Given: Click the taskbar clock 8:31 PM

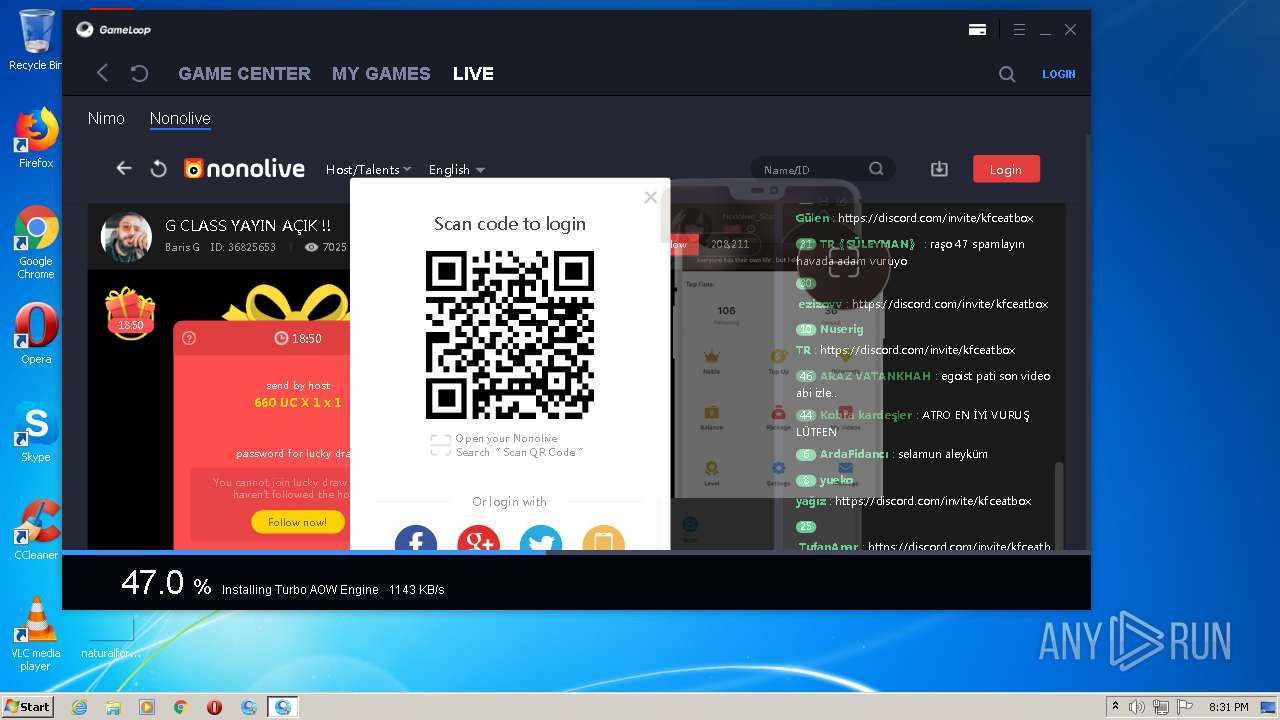Looking at the screenshot, I should pyautogui.click(x=1228, y=707).
